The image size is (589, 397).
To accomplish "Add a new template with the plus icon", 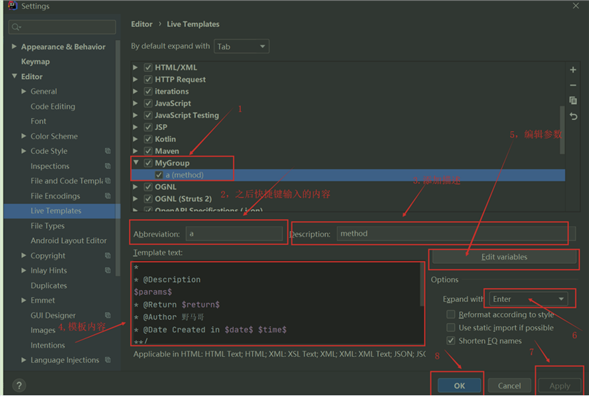I will pos(573,70).
